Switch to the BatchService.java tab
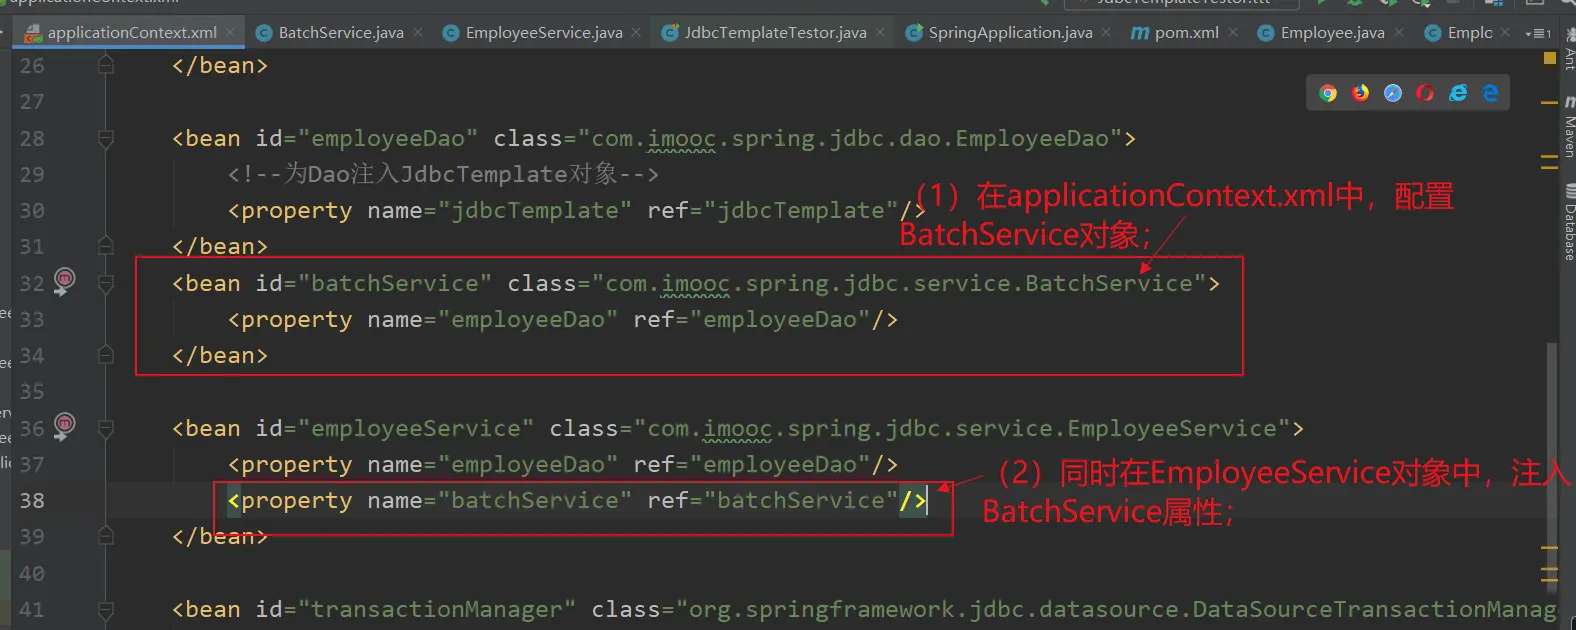The width and height of the screenshot is (1576, 630). (x=341, y=33)
